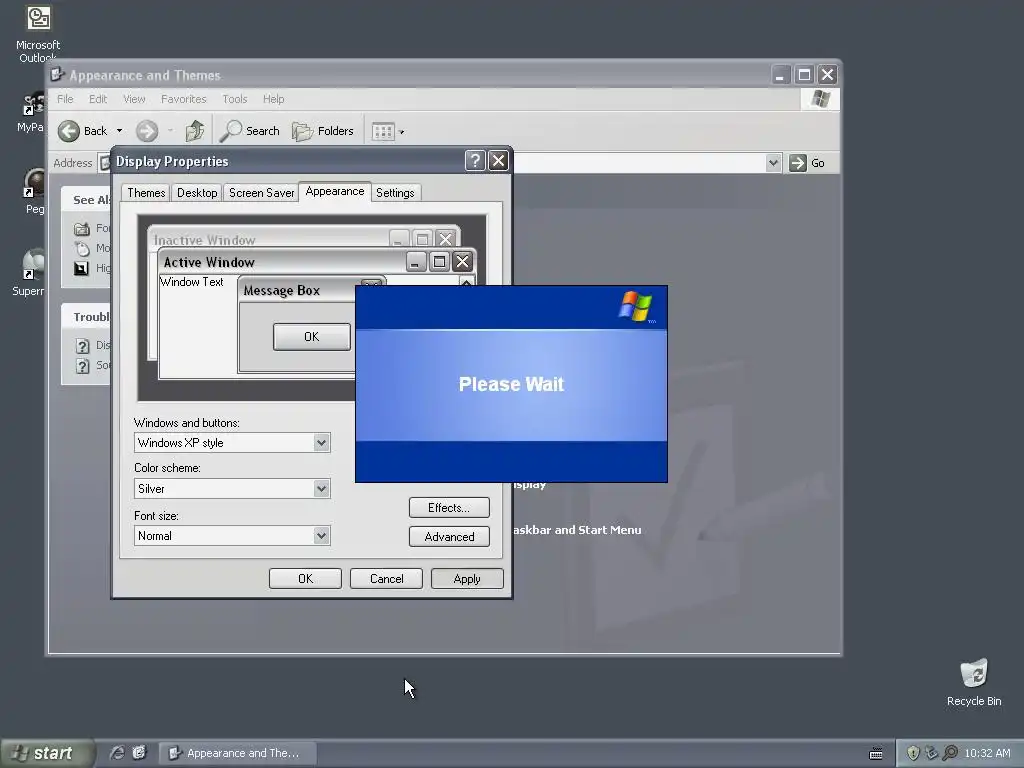This screenshot has height=768, width=1024.
Task: Open the Favorites menu
Action: [184, 99]
